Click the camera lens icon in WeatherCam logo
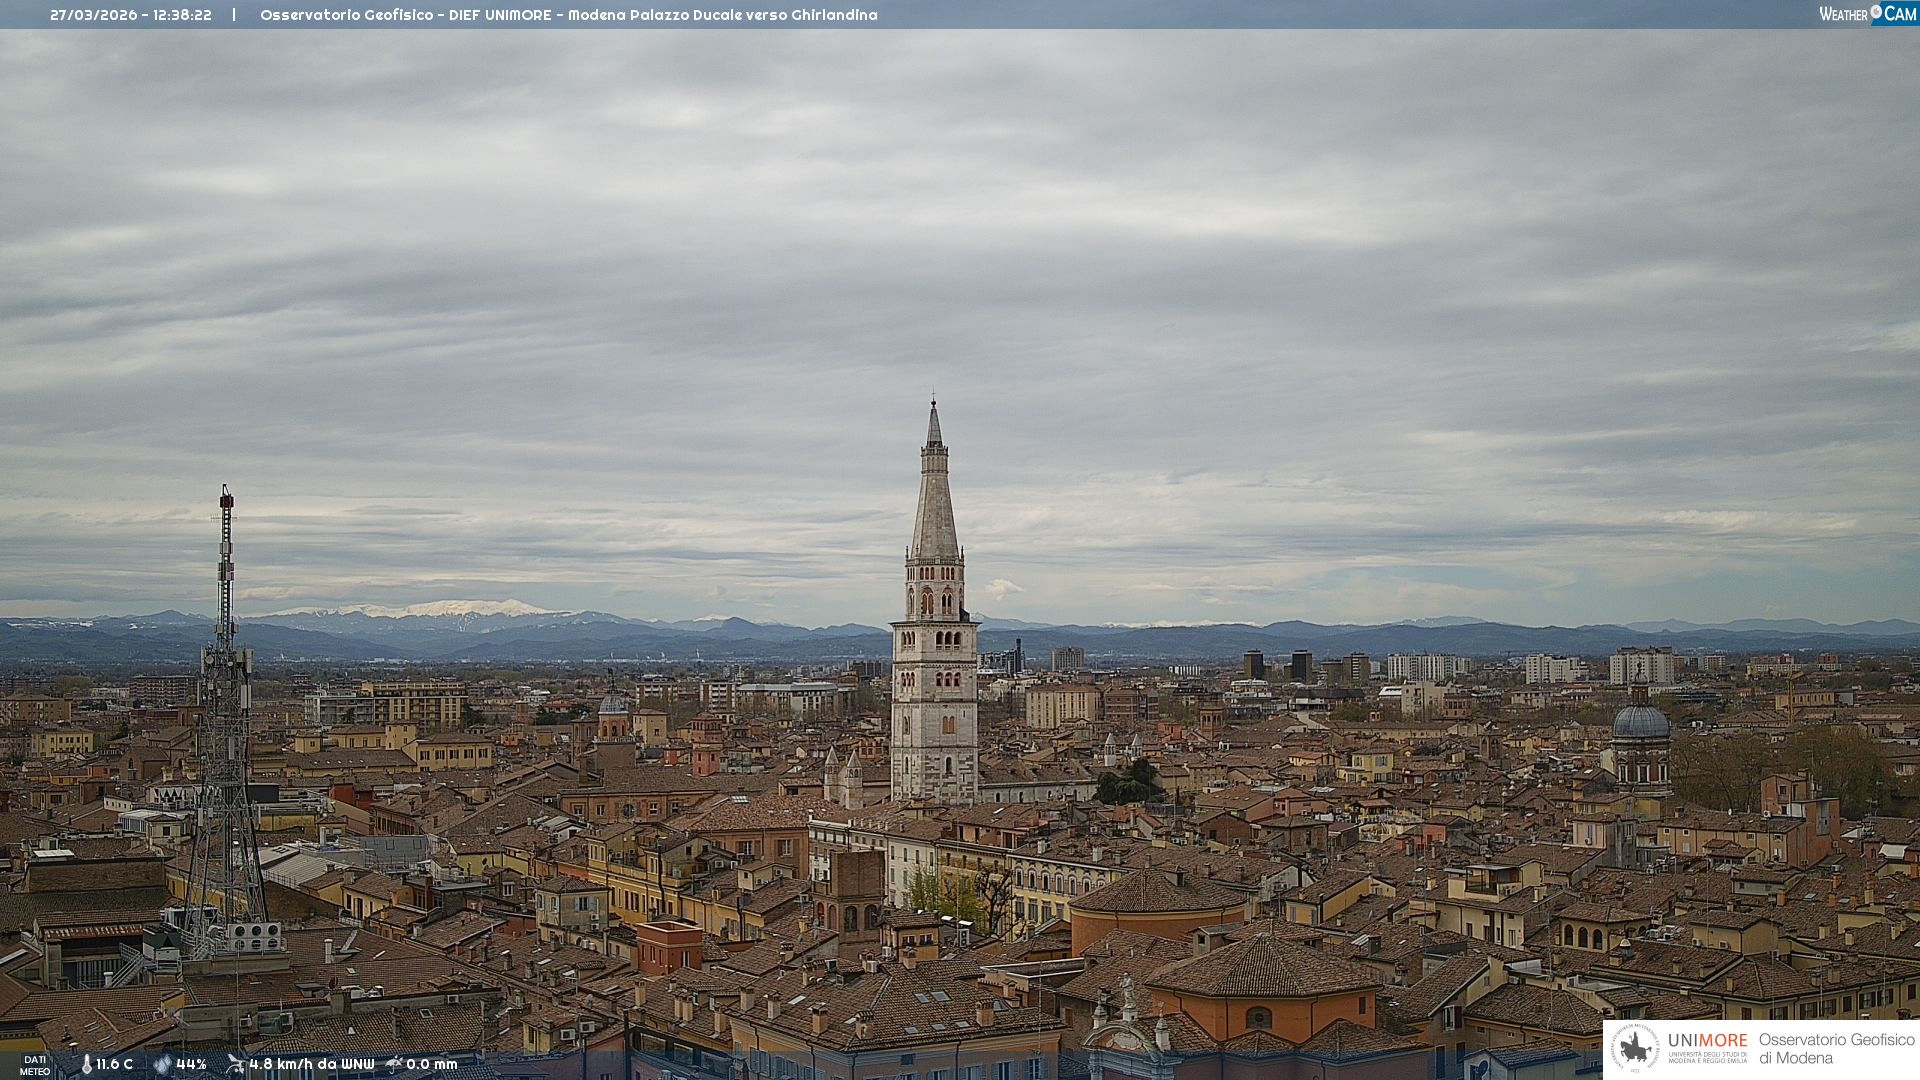Image resolution: width=1920 pixels, height=1080 pixels. (x=1876, y=12)
